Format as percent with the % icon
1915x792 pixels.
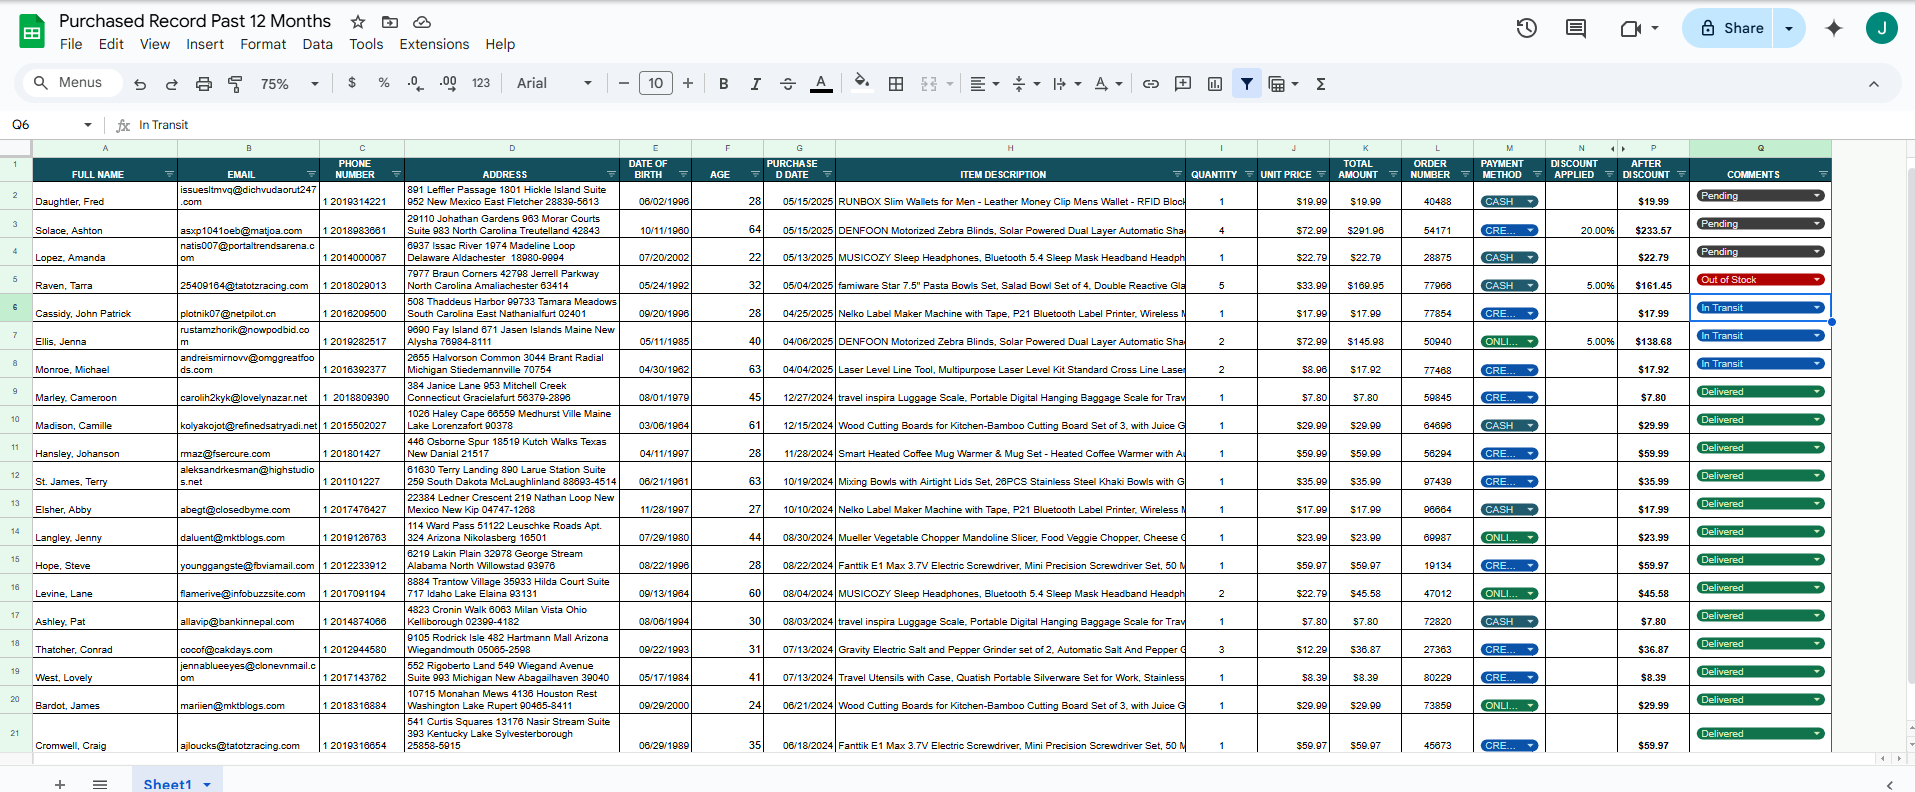pyautogui.click(x=384, y=83)
